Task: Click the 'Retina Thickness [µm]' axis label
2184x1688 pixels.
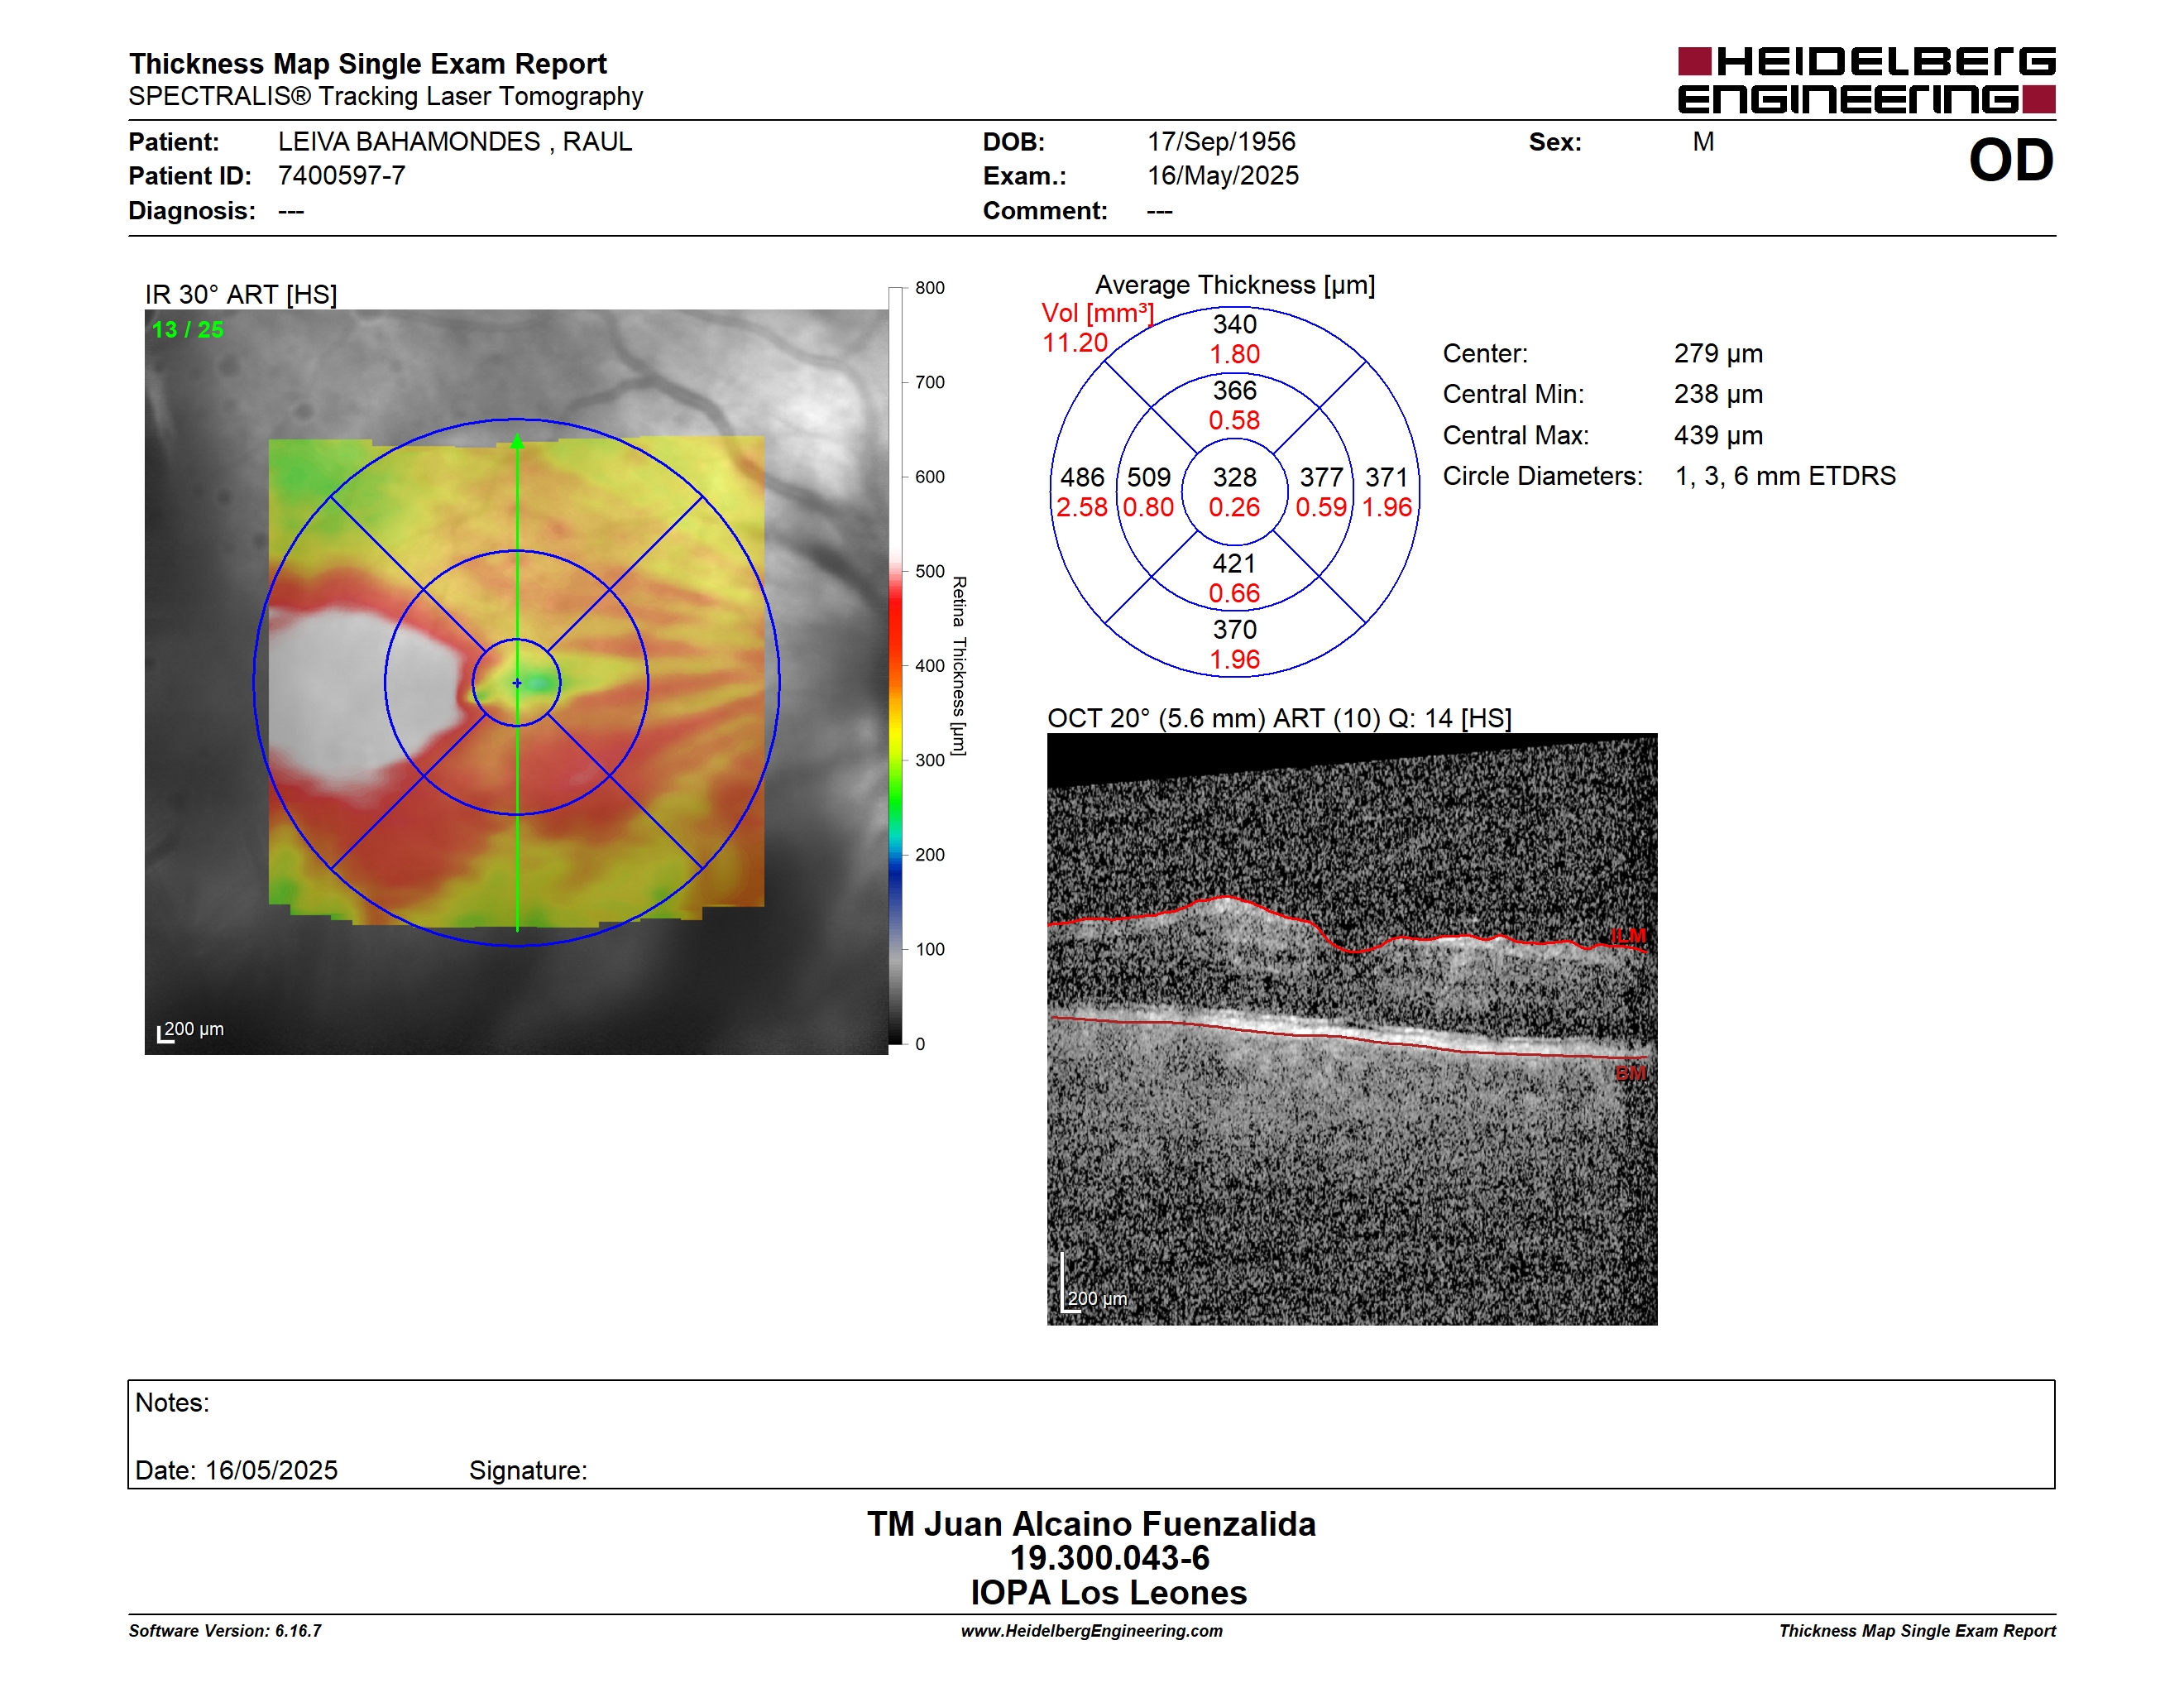Action: coord(958,666)
